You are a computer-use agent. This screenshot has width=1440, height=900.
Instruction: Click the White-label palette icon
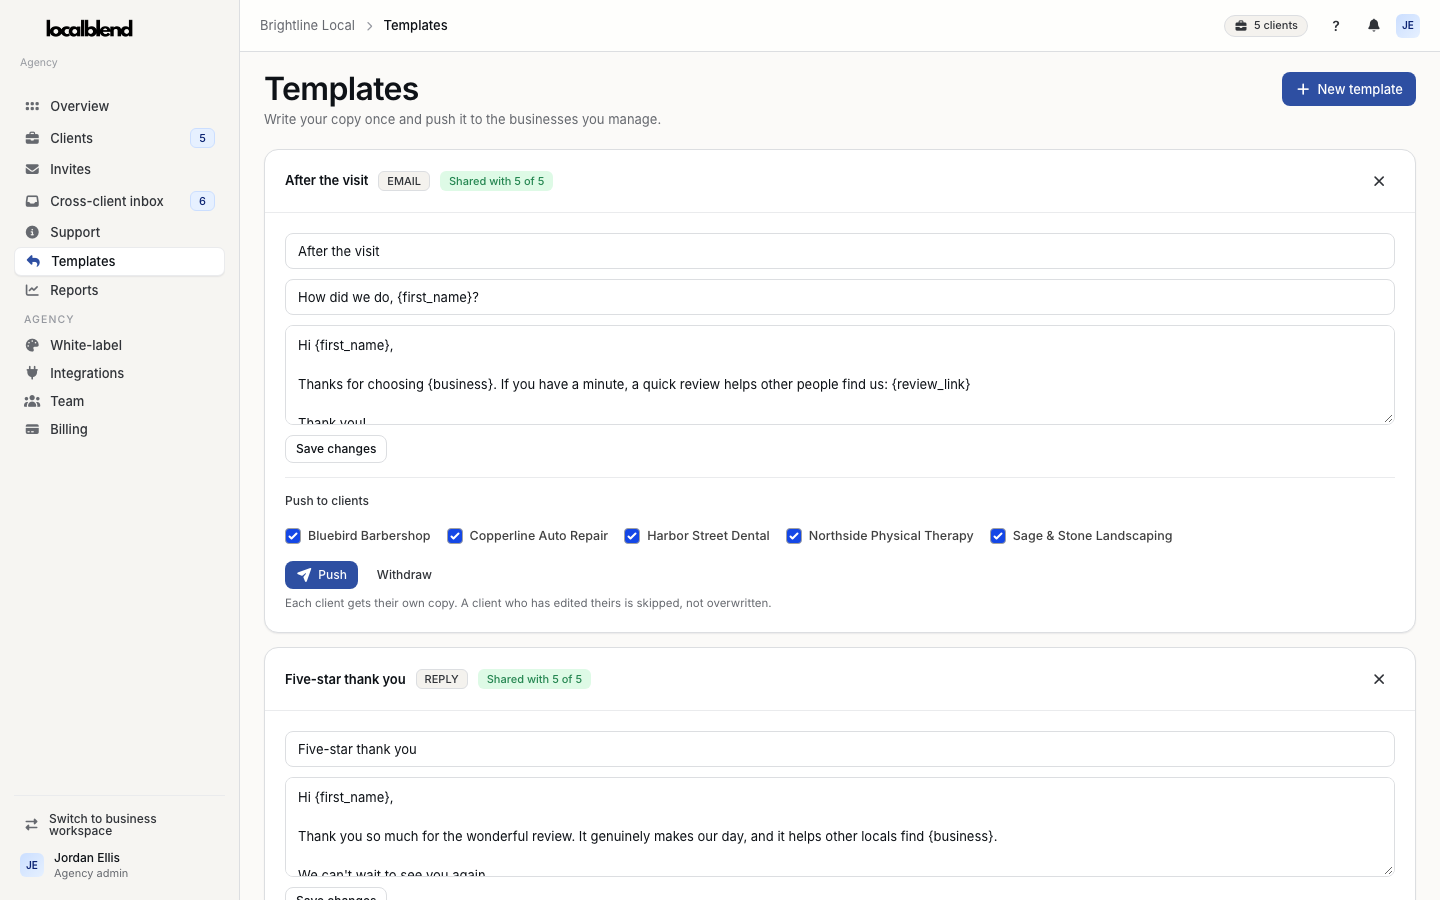point(32,345)
